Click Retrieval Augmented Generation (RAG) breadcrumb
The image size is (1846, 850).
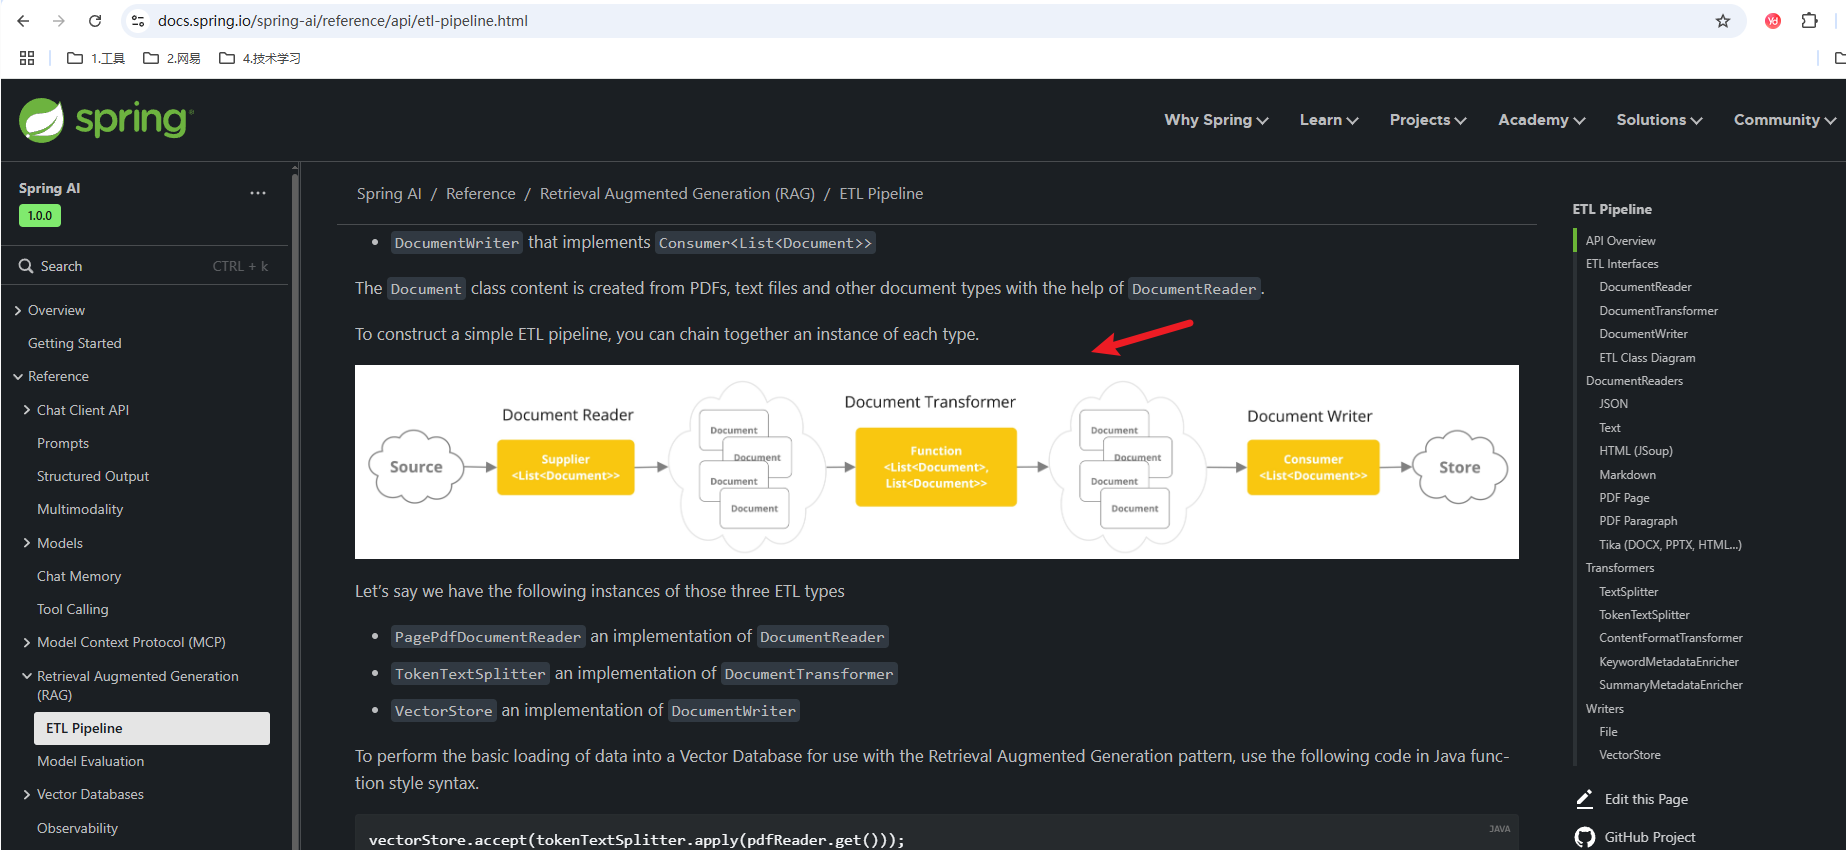click(x=677, y=194)
